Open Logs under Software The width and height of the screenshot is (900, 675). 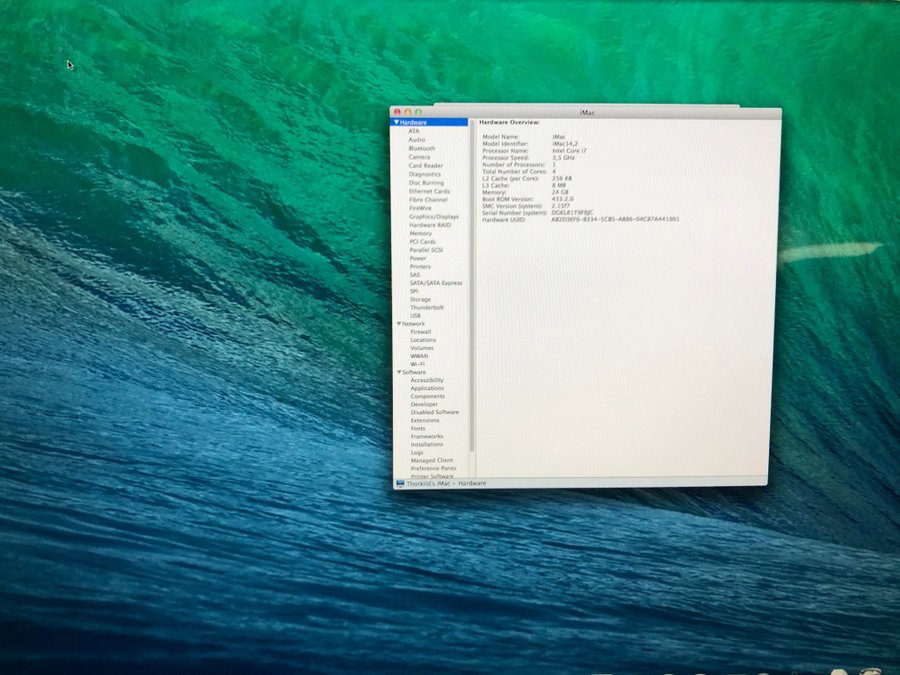(417, 452)
